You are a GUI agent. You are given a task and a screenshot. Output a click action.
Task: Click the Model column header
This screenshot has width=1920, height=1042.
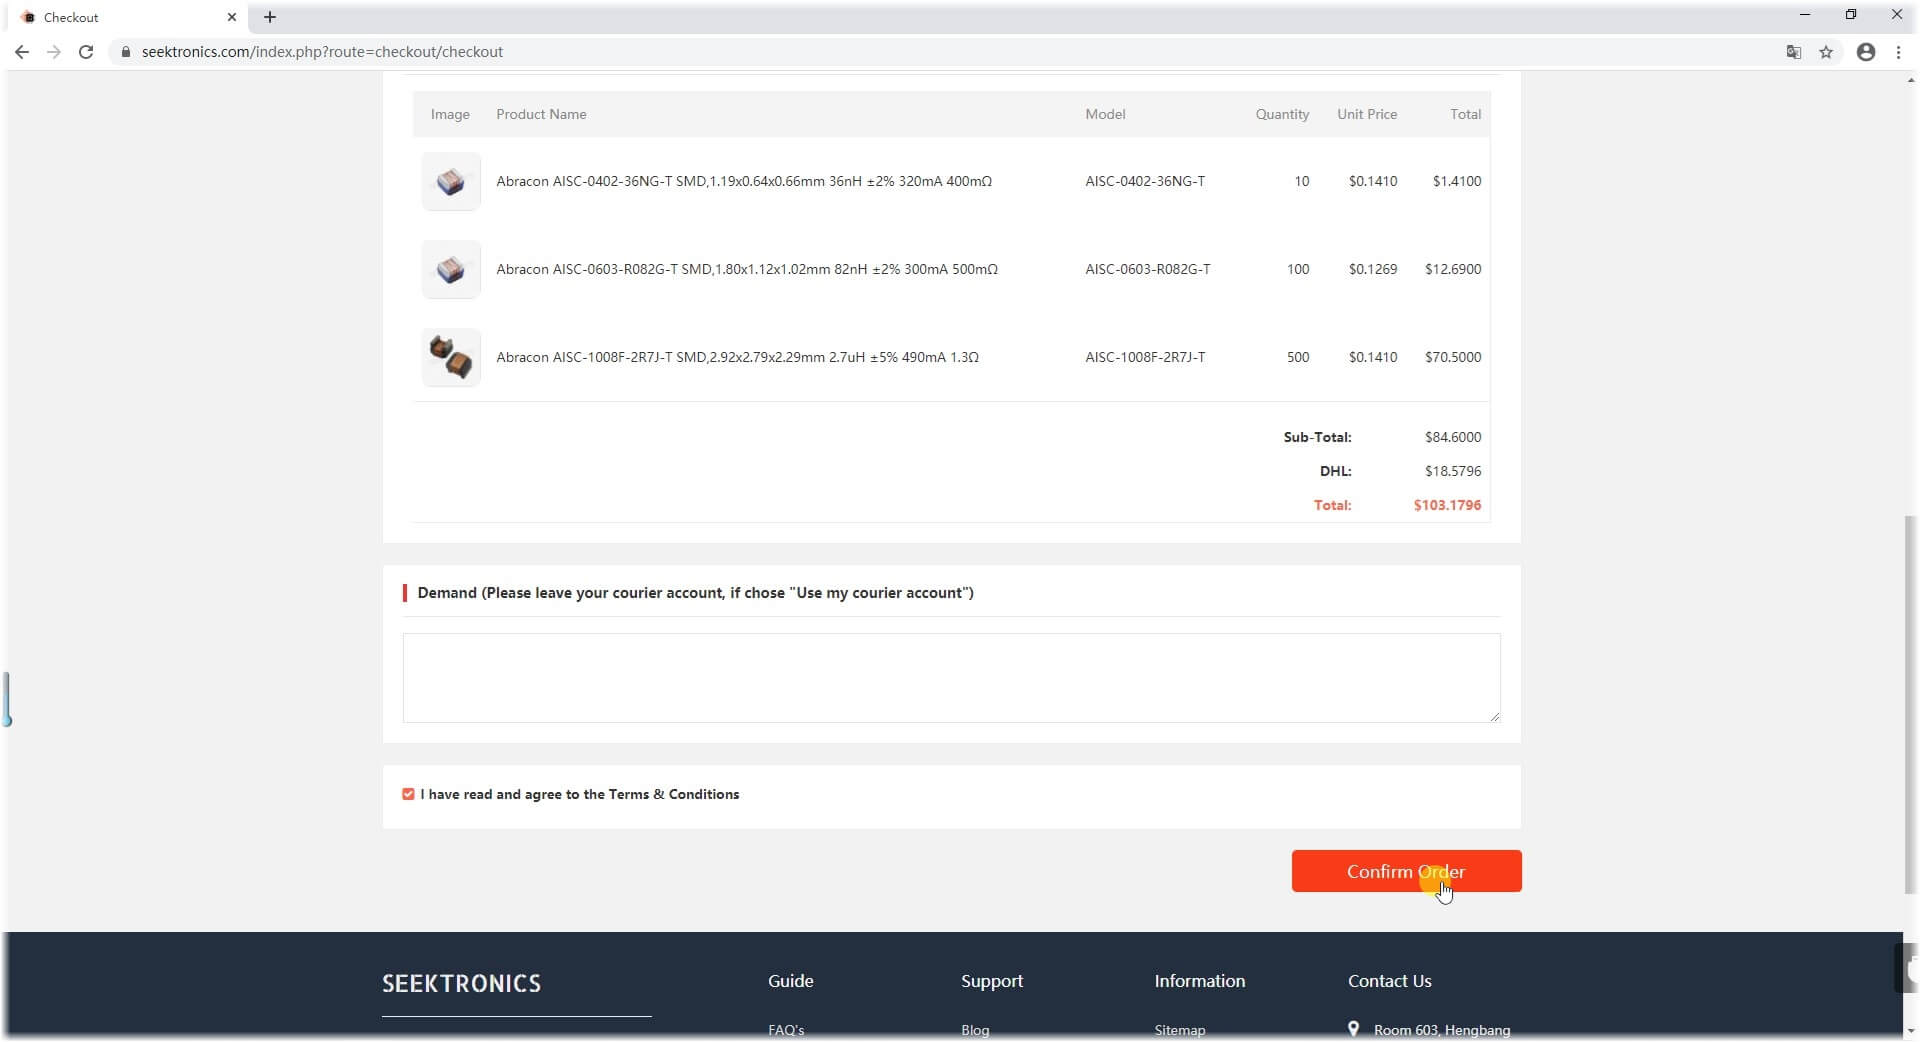(1105, 114)
